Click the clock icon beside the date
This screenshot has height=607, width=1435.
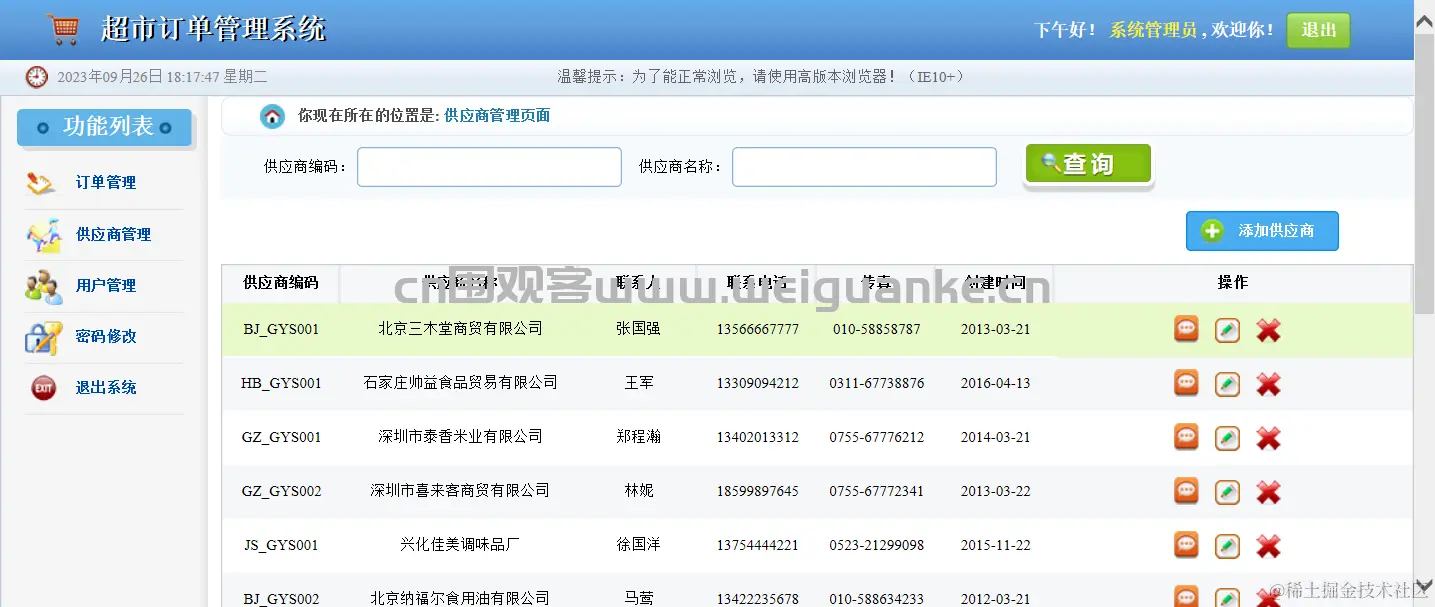pos(37,77)
